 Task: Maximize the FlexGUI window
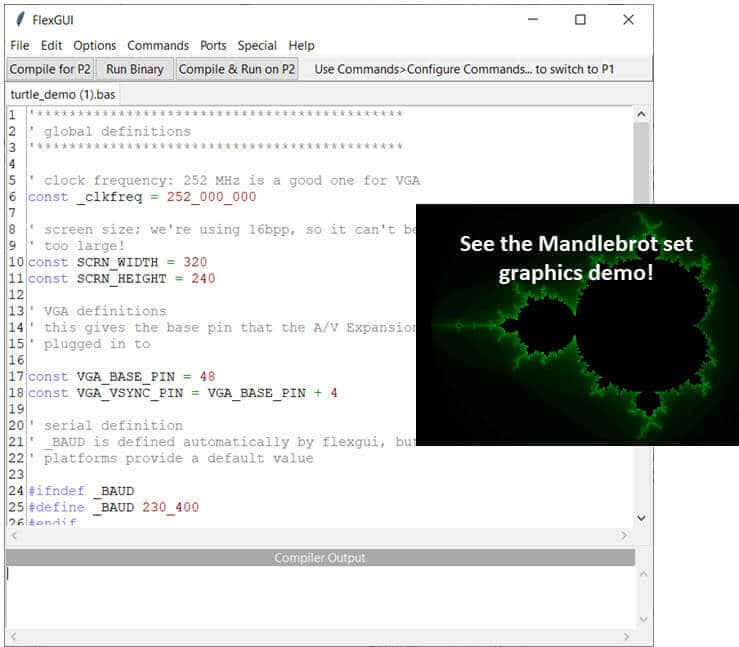(x=580, y=20)
